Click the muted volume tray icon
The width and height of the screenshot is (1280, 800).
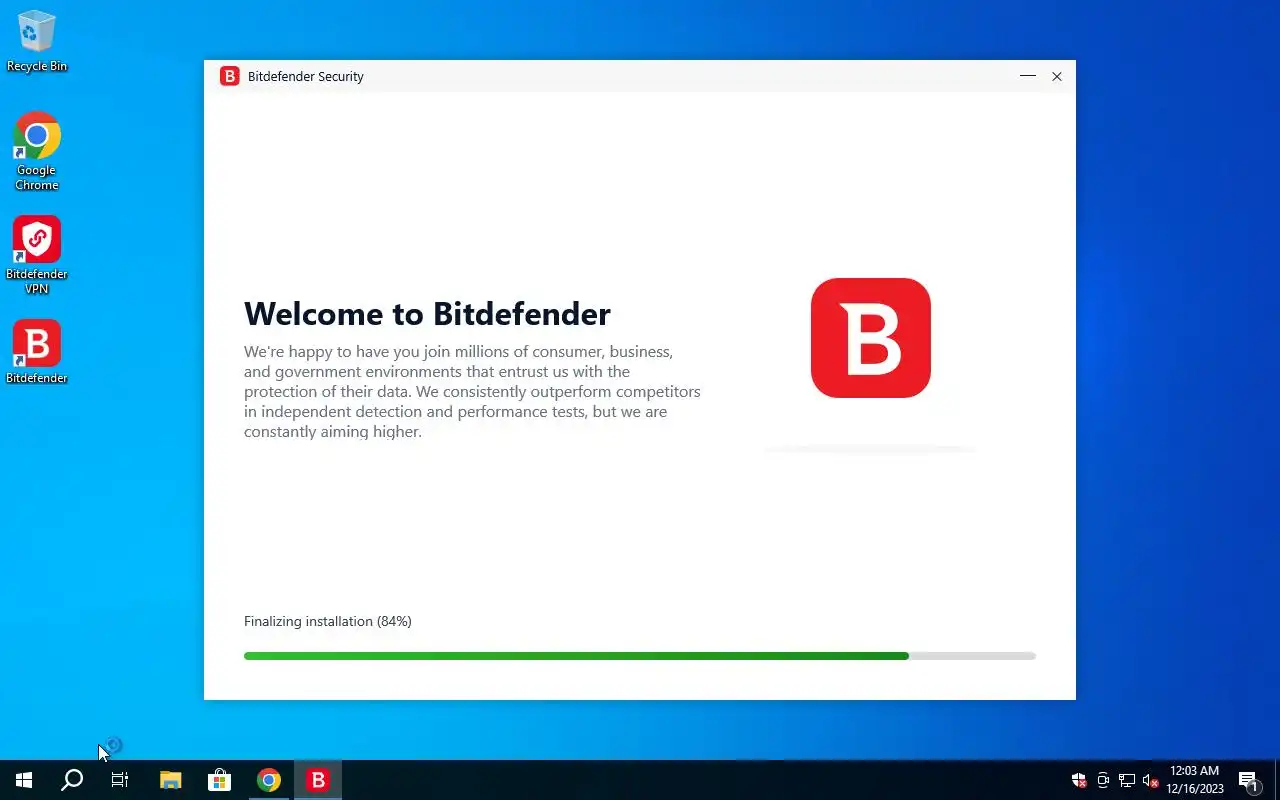pos(1151,780)
